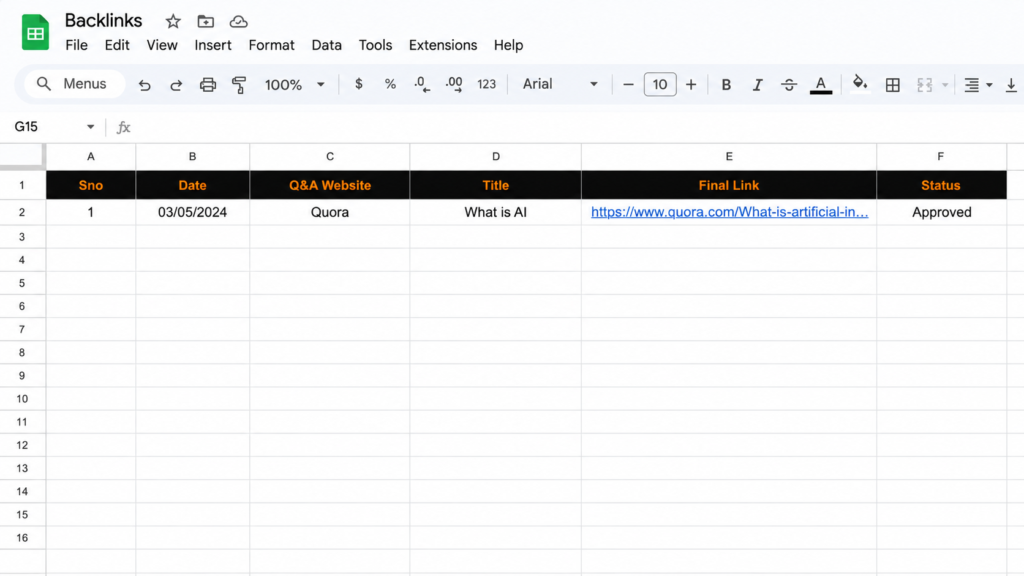Select the Sno header cell

[x=91, y=185]
